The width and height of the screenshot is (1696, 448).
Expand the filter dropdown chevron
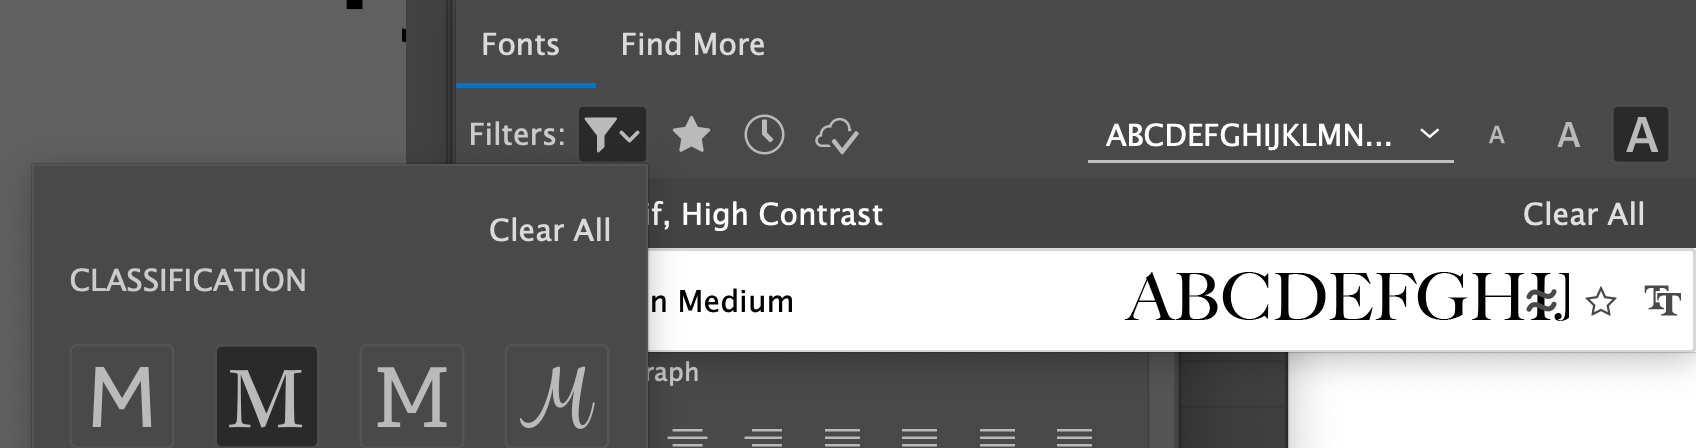(629, 136)
